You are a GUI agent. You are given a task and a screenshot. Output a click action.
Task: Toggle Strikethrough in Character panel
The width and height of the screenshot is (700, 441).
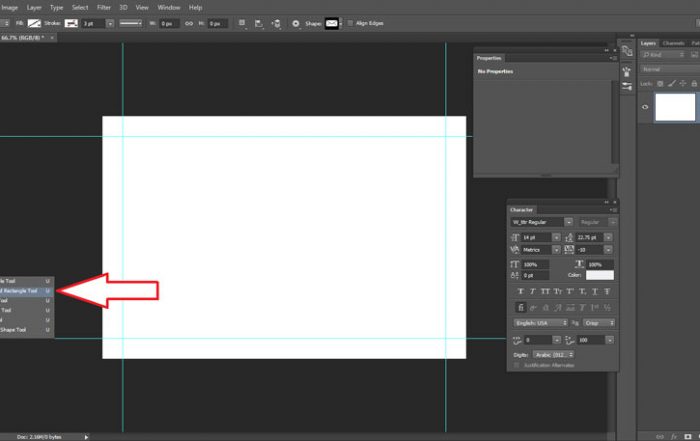pyautogui.click(x=607, y=291)
